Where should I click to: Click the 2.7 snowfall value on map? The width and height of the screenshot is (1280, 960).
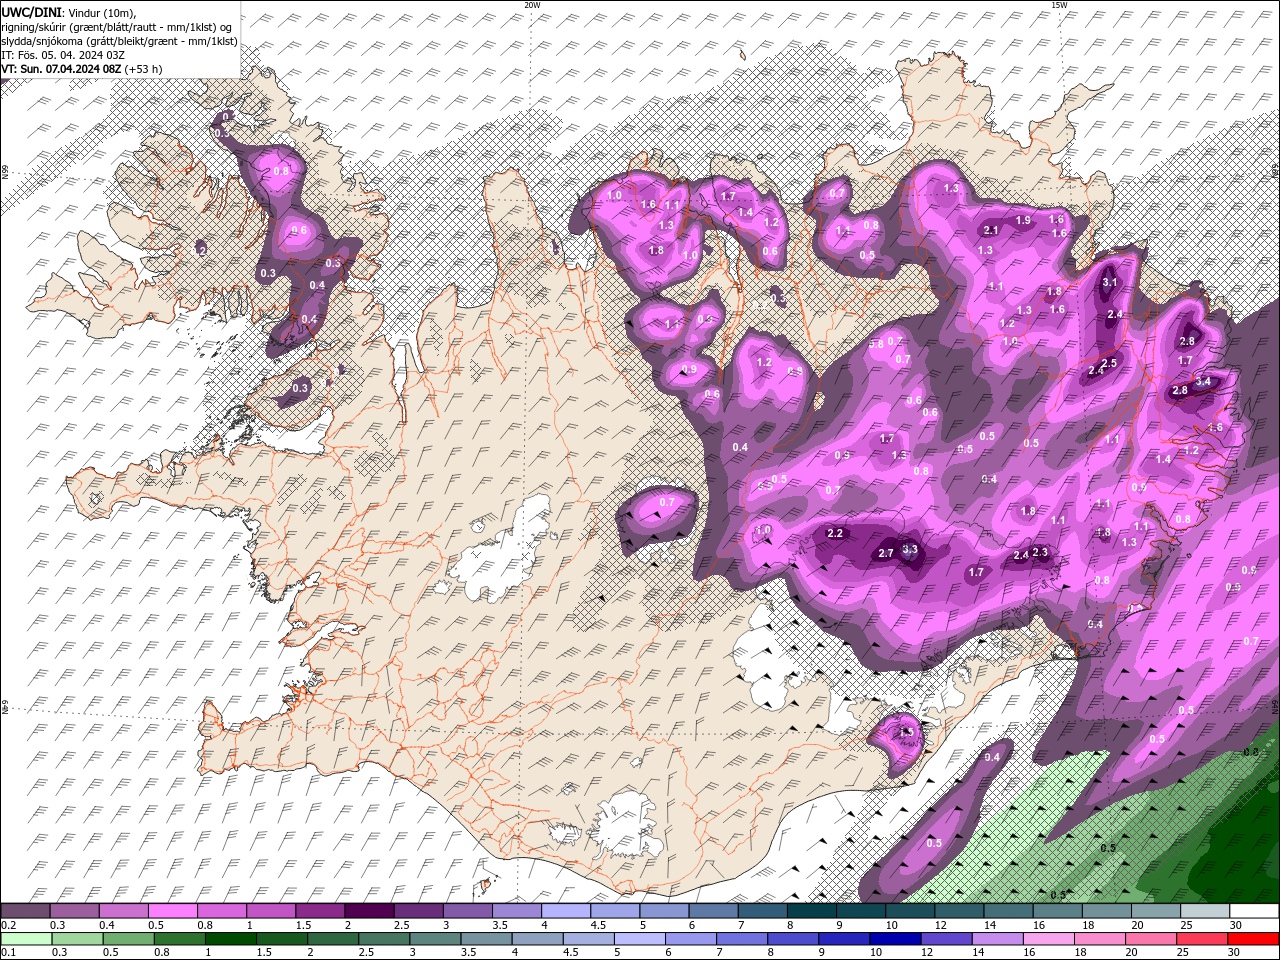pos(886,553)
